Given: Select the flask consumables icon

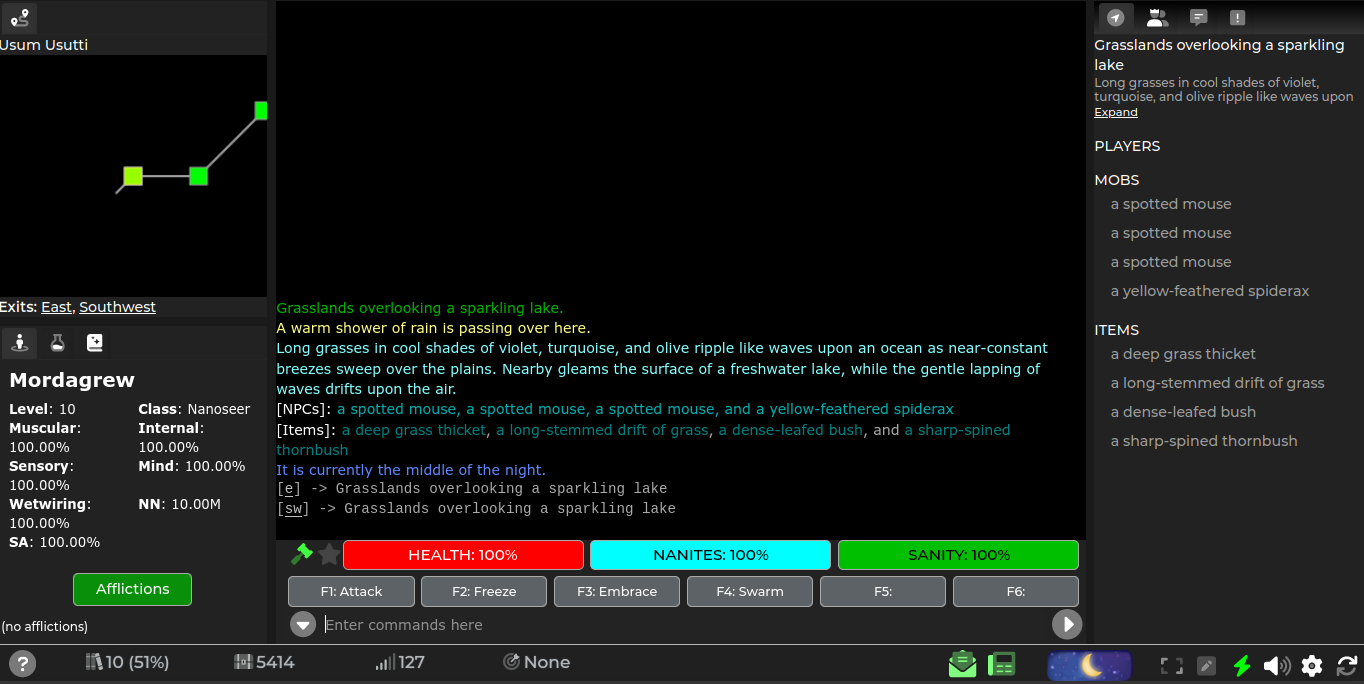Looking at the screenshot, I should 57,343.
